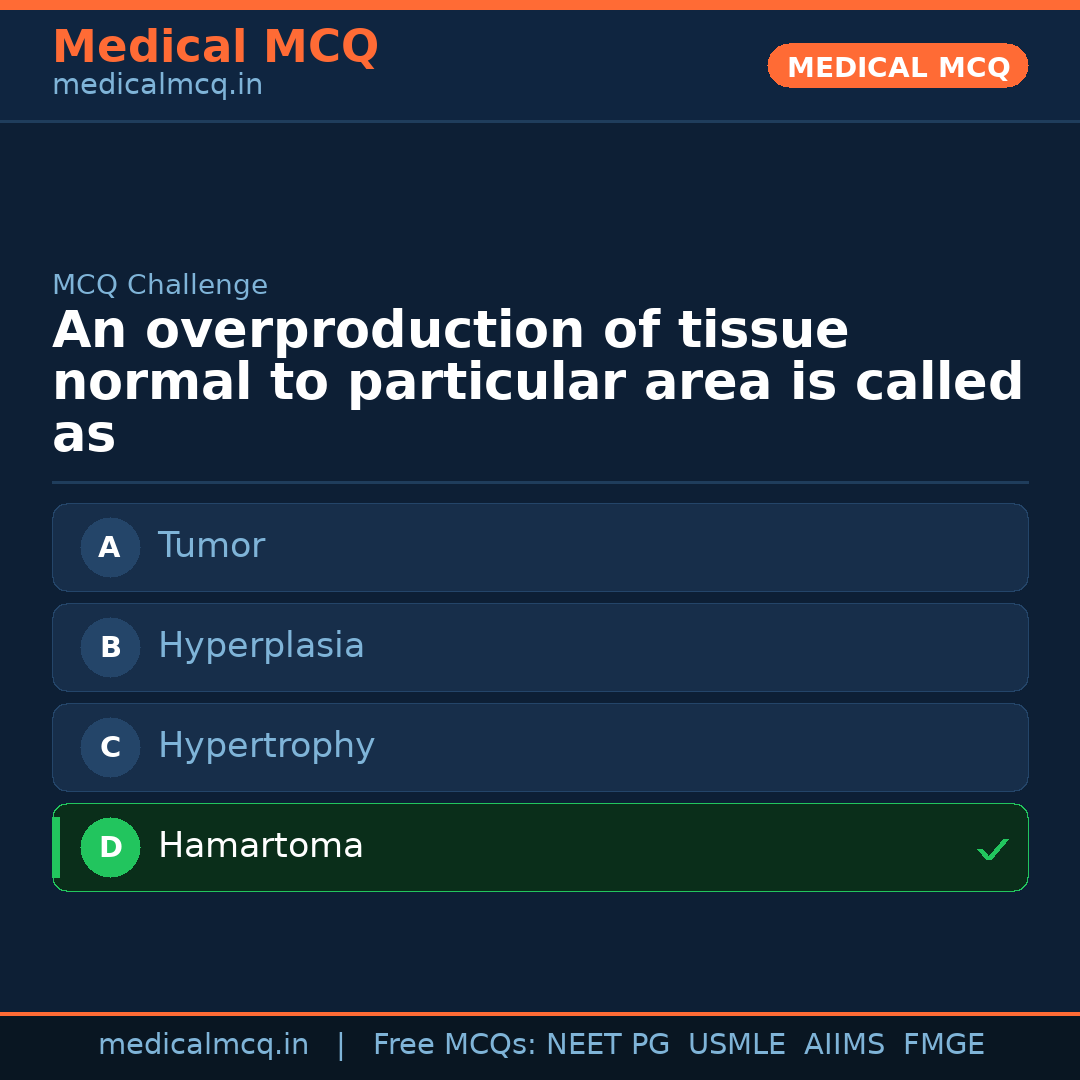1080x1080 pixels.
Task: Select the circular C badge icon
Action: pyautogui.click(x=110, y=747)
